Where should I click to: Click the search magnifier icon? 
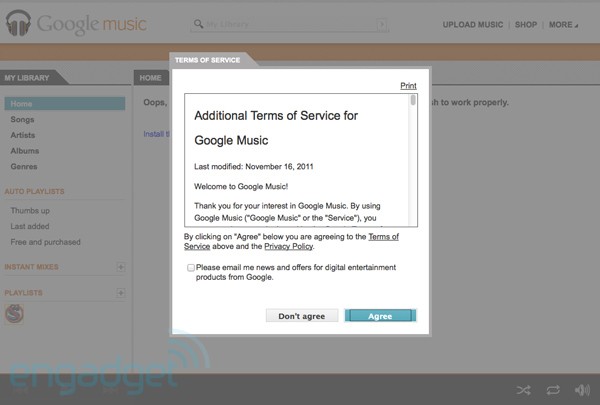click(x=198, y=24)
